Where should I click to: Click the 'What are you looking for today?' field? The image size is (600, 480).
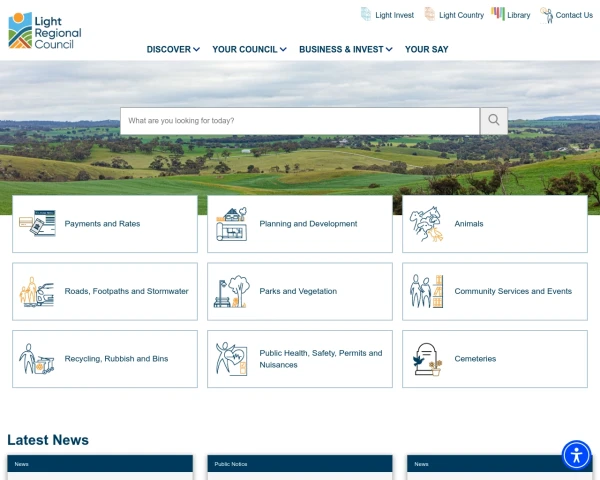(300, 121)
